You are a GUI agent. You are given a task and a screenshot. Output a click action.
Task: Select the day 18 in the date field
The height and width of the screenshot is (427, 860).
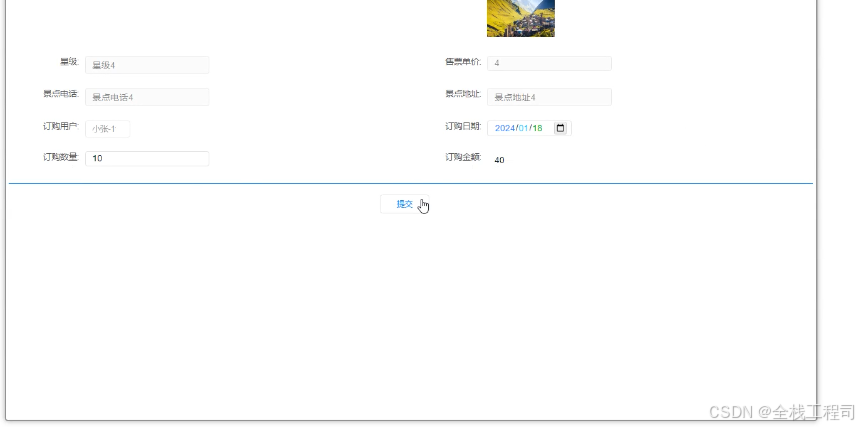tap(537, 128)
